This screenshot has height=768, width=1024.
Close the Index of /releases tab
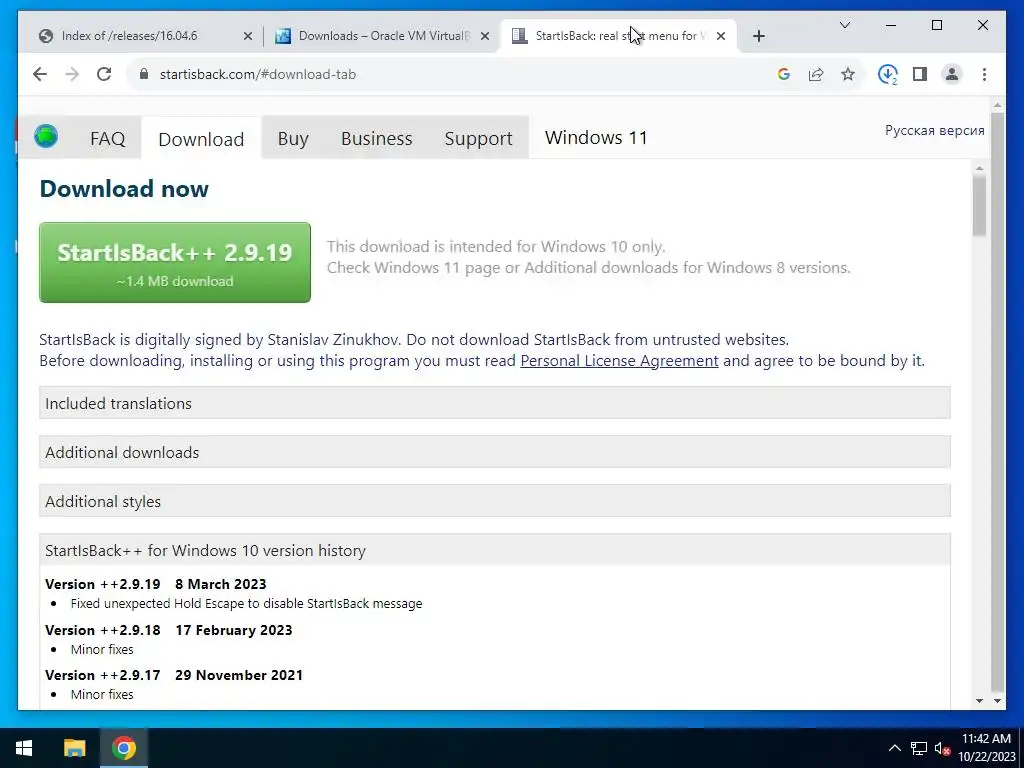(248, 36)
